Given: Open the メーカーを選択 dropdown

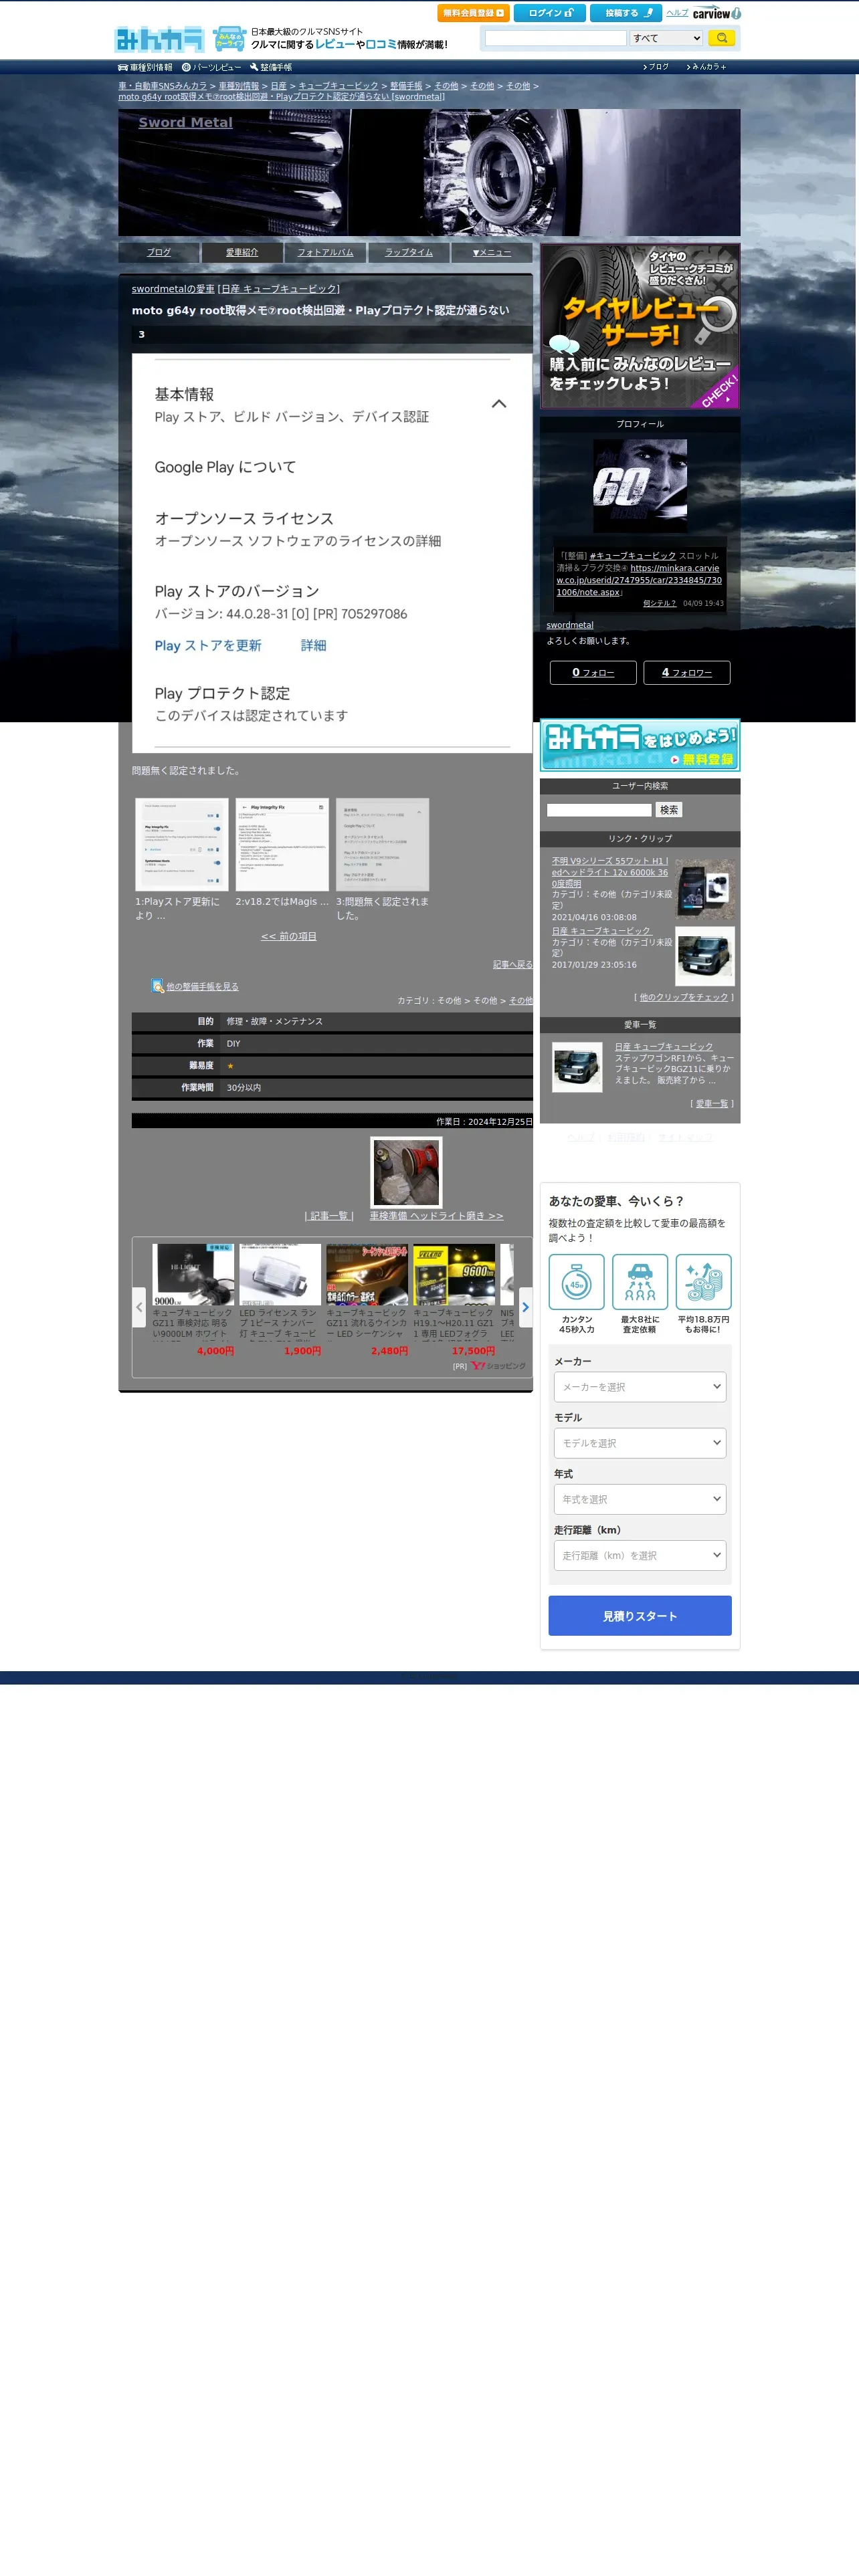Looking at the screenshot, I should click(640, 1386).
